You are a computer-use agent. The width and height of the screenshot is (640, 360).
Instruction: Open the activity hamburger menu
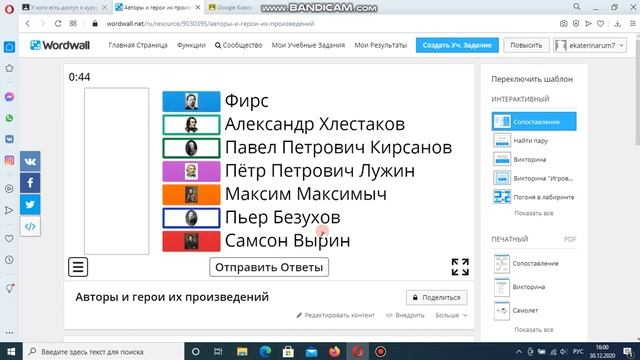[x=78, y=267]
